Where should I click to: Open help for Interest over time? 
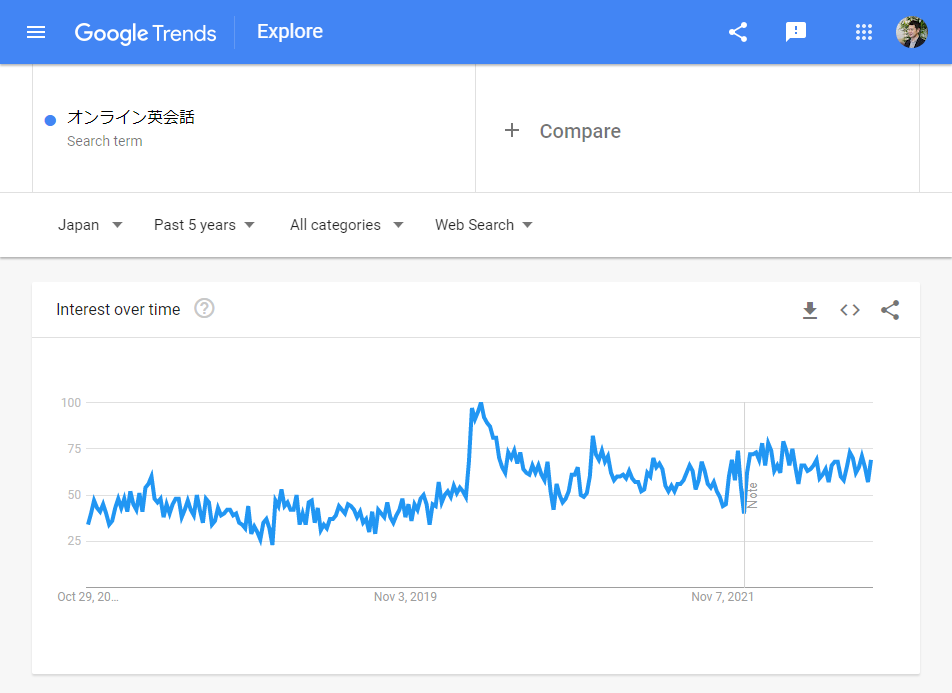(204, 309)
